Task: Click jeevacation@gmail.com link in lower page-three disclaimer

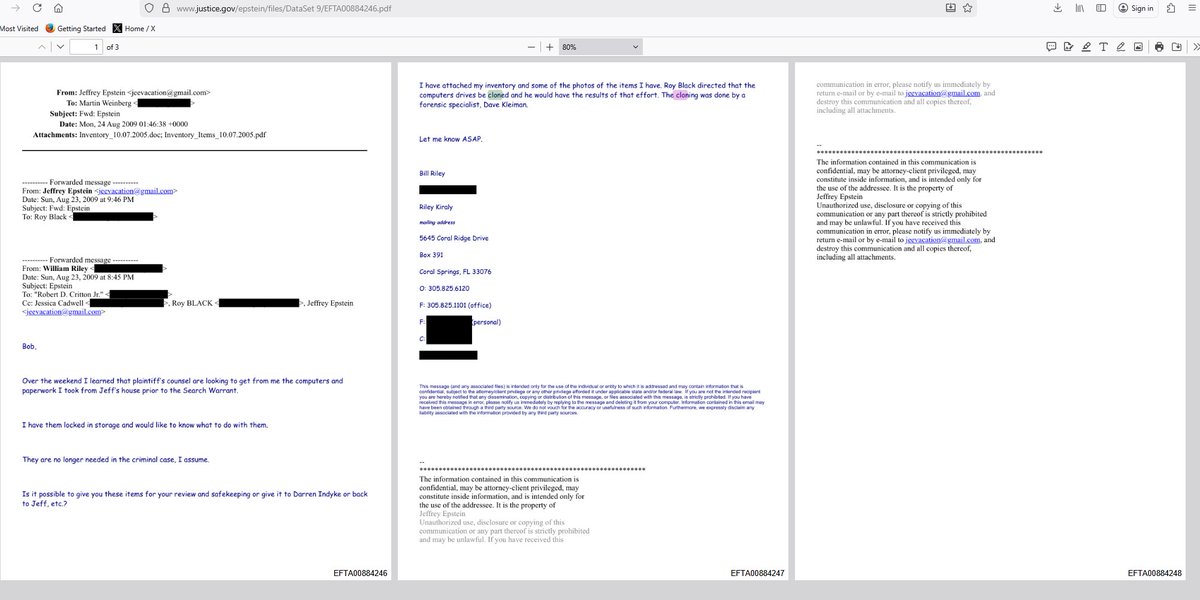Action: pos(943,241)
